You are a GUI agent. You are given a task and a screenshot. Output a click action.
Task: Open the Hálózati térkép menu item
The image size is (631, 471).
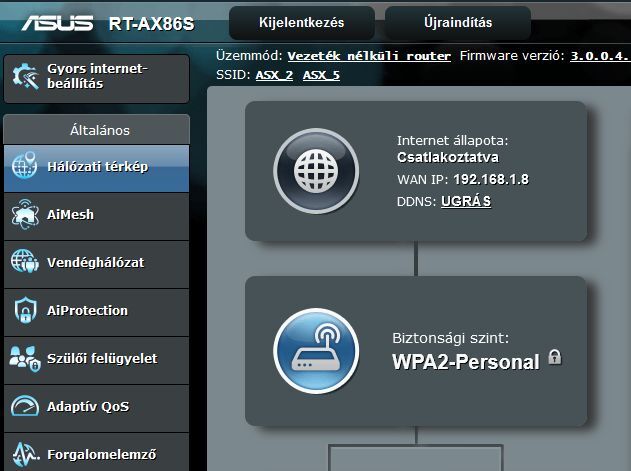point(96,169)
